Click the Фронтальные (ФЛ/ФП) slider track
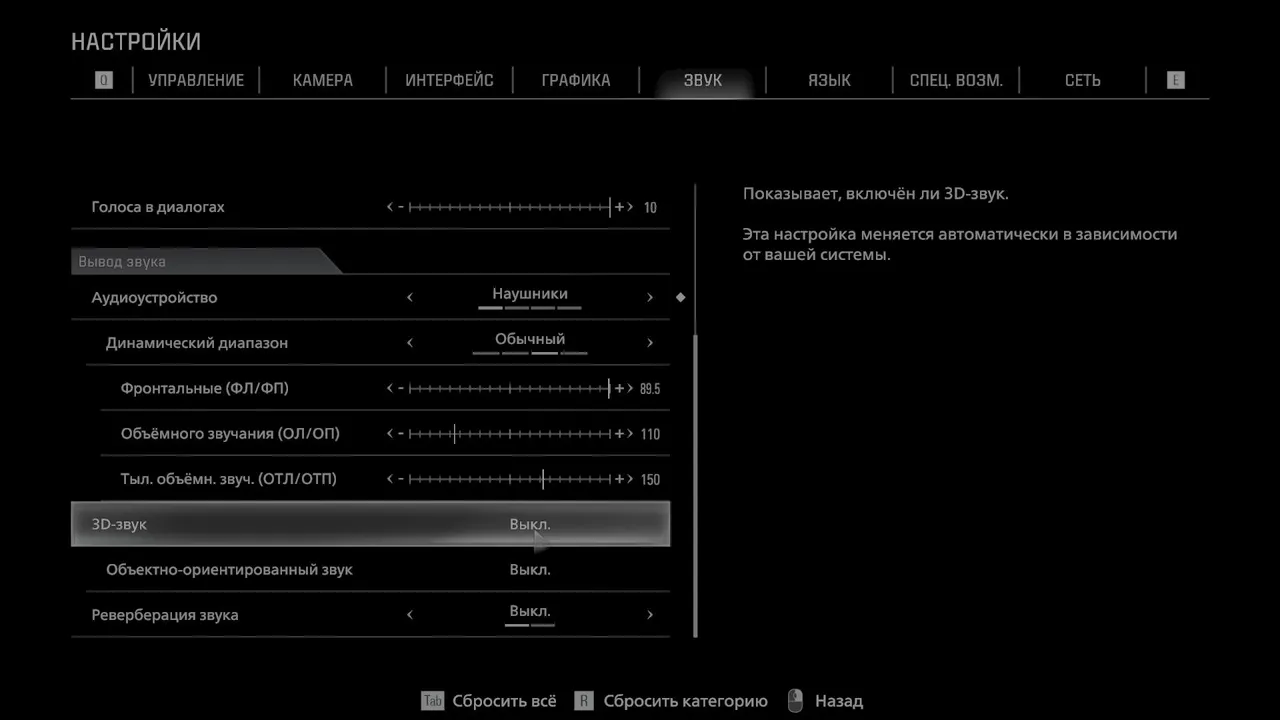The image size is (1280, 720). (510, 388)
